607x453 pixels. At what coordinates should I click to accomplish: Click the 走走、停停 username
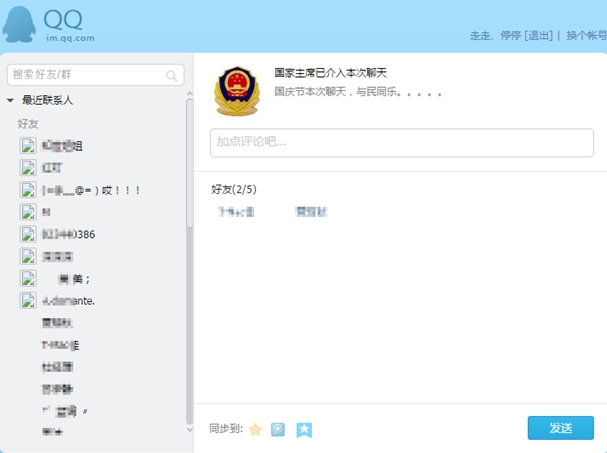coord(495,36)
